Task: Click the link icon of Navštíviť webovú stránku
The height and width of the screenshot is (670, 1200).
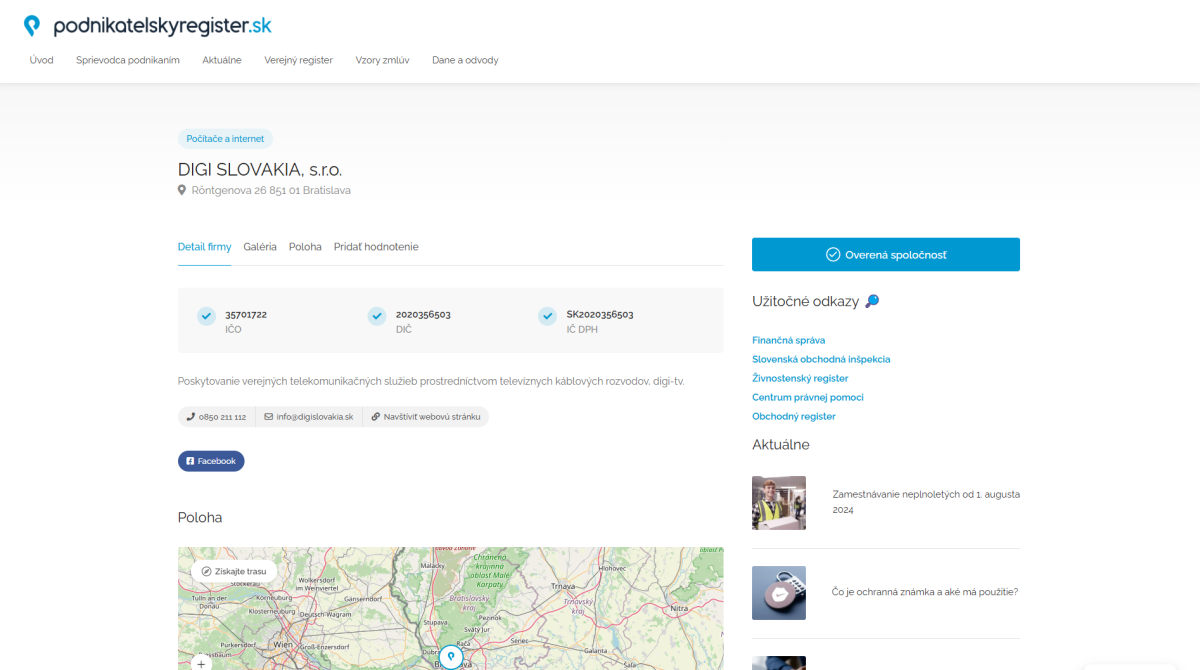Action: [376, 417]
